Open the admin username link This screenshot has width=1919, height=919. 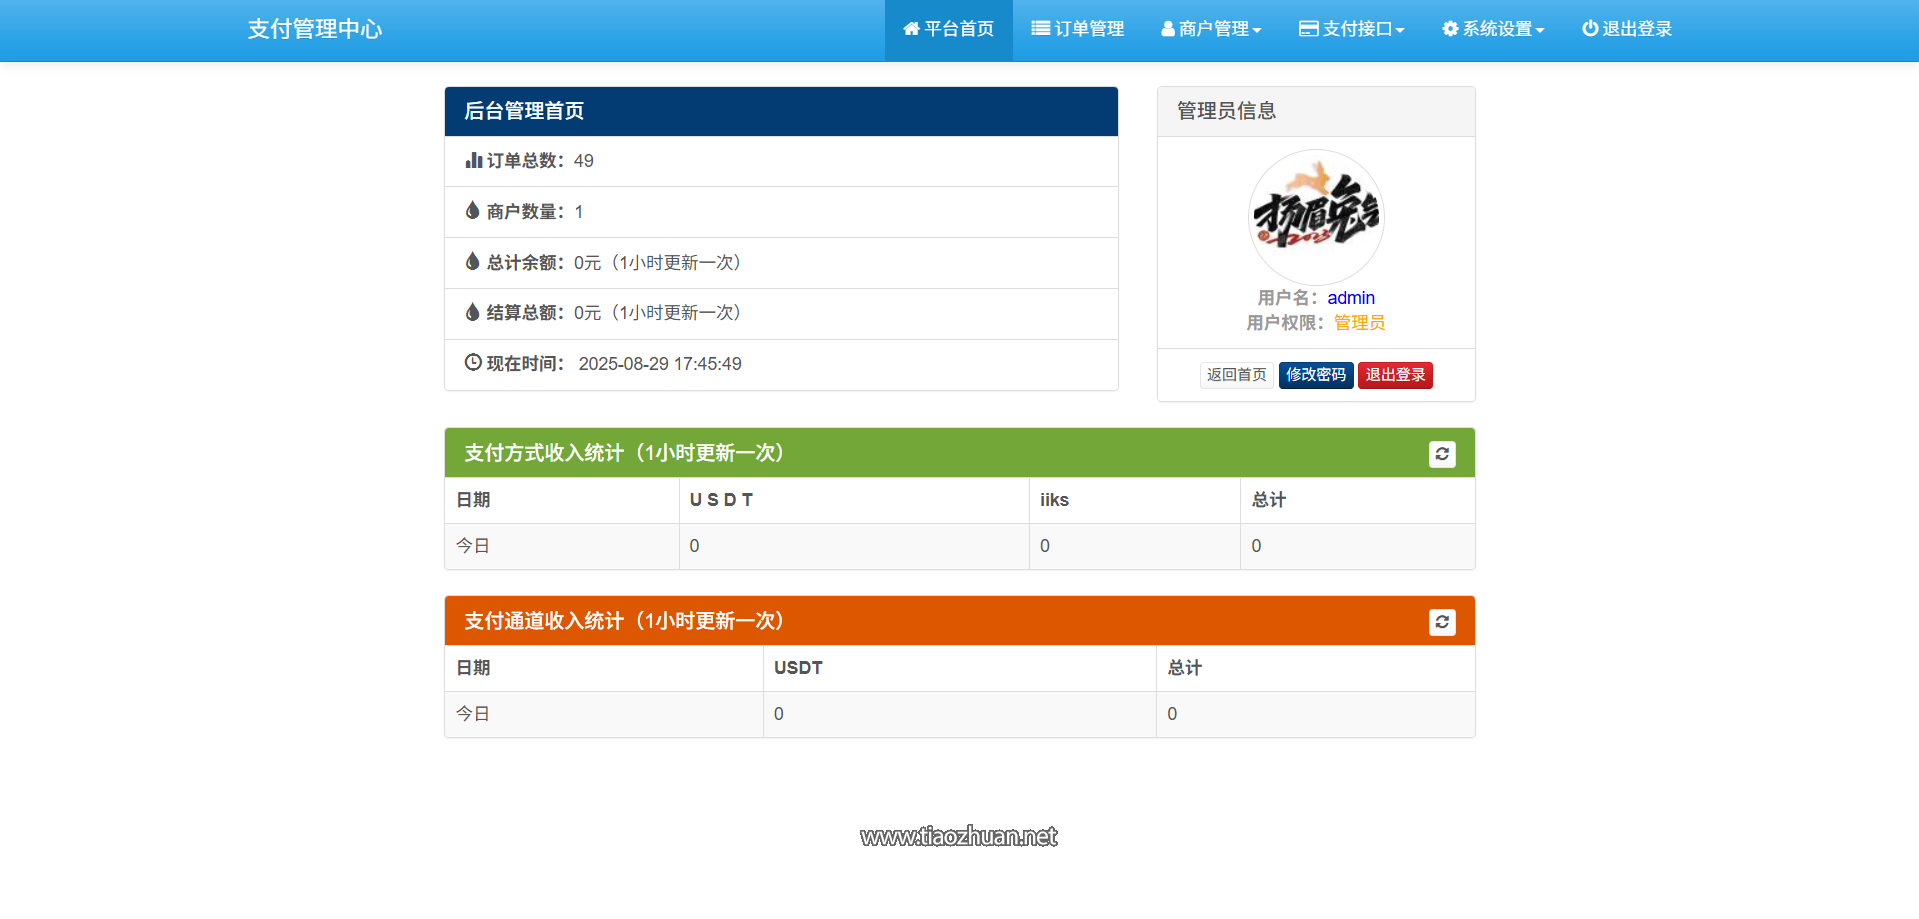click(x=1350, y=297)
